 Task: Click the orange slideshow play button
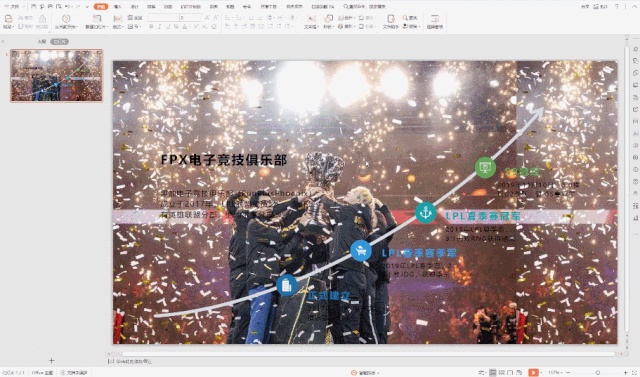tap(533, 373)
